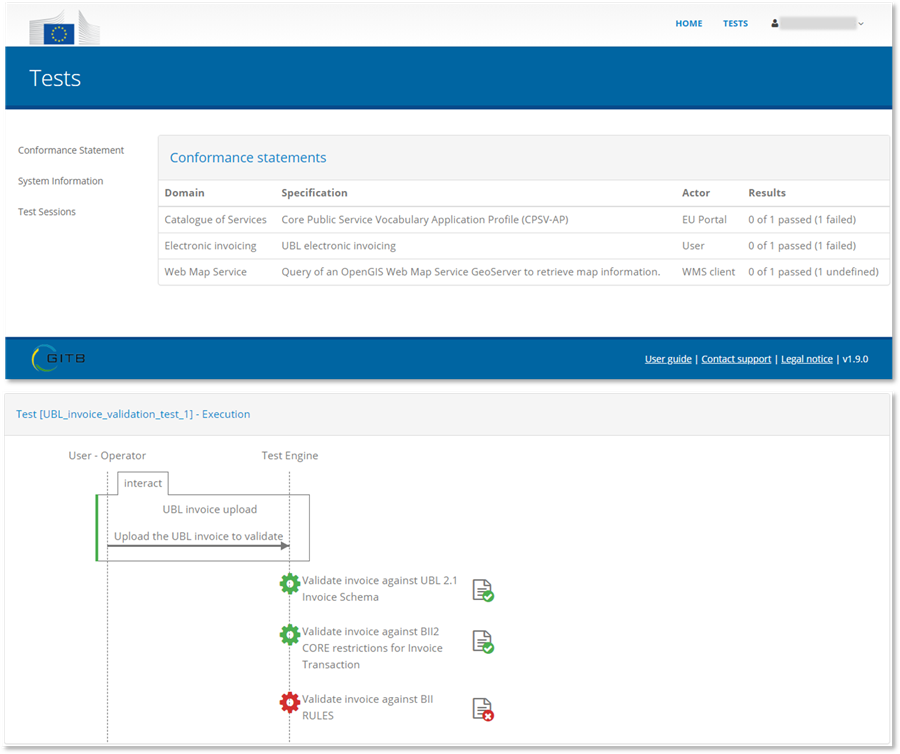Image resolution: width=900 pixels, height=754 pixels.
Task: Click the European Commission logo
Action: coord(64,28)
